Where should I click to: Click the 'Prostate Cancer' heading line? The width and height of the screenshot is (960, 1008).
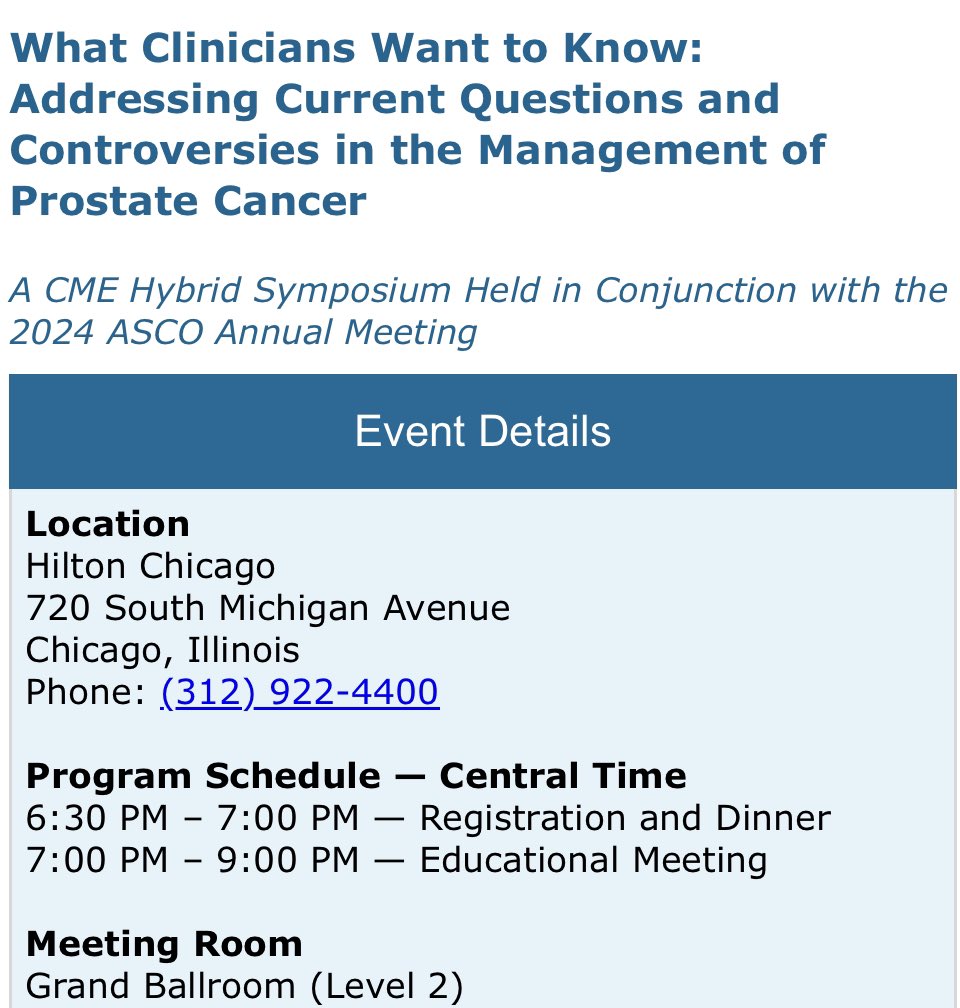188,201
